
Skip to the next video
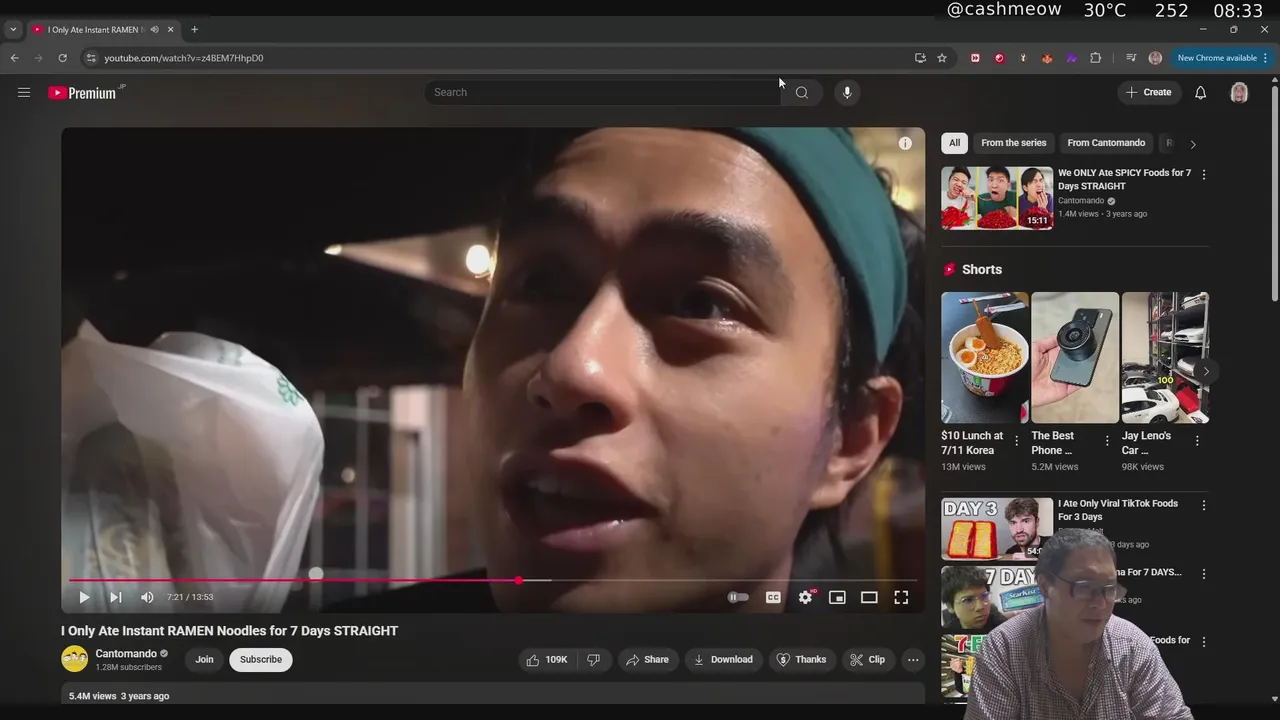pyautogui.click(x=116, y=597)
